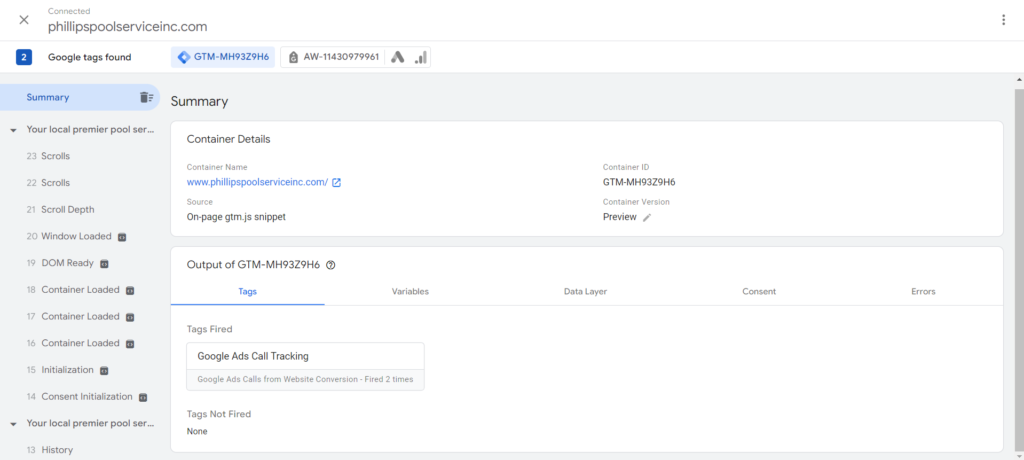Open the www.phillipspoolserviceinc.com/ container link
1024x460 pixels.
click(x=257, y=182)
